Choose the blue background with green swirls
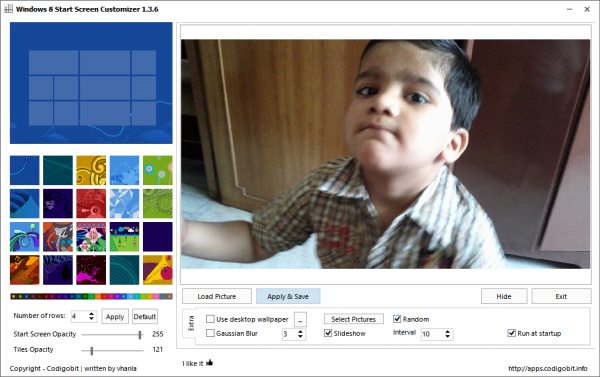This screenshot has width=600, height=377. click(24, 237)
